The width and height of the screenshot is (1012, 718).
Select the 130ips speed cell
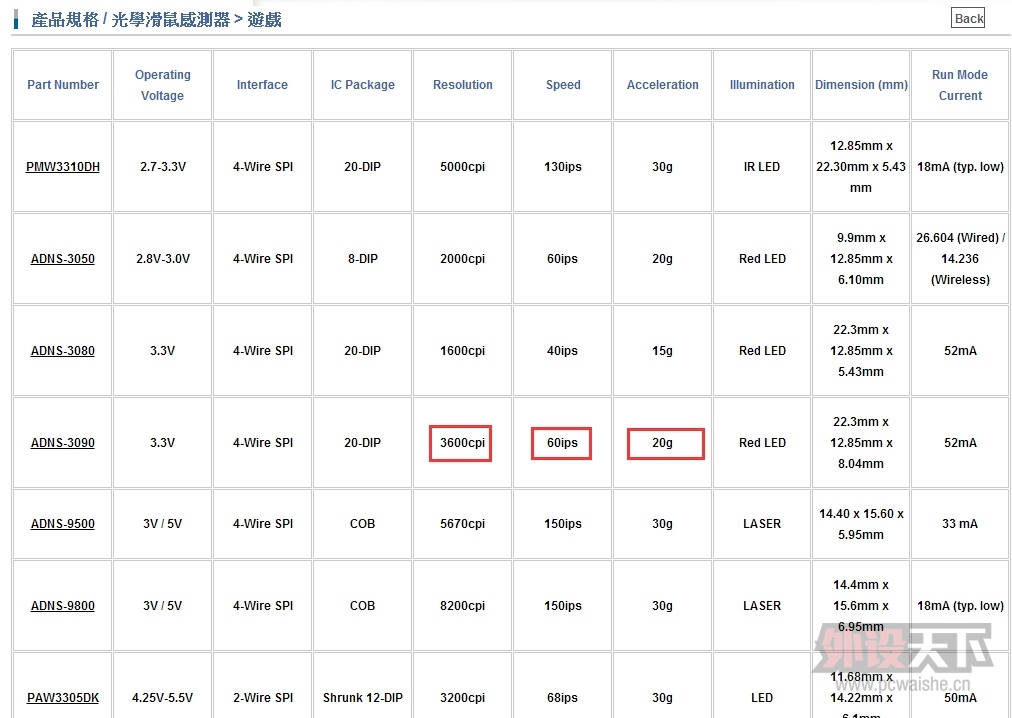click(x=563, y=167)
